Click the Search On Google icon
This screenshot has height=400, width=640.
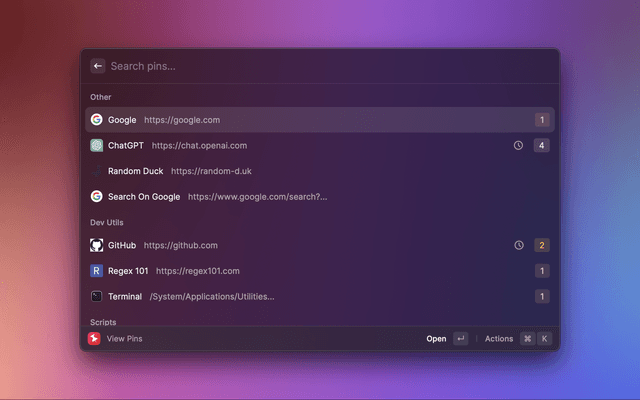[x=96, y=197]
